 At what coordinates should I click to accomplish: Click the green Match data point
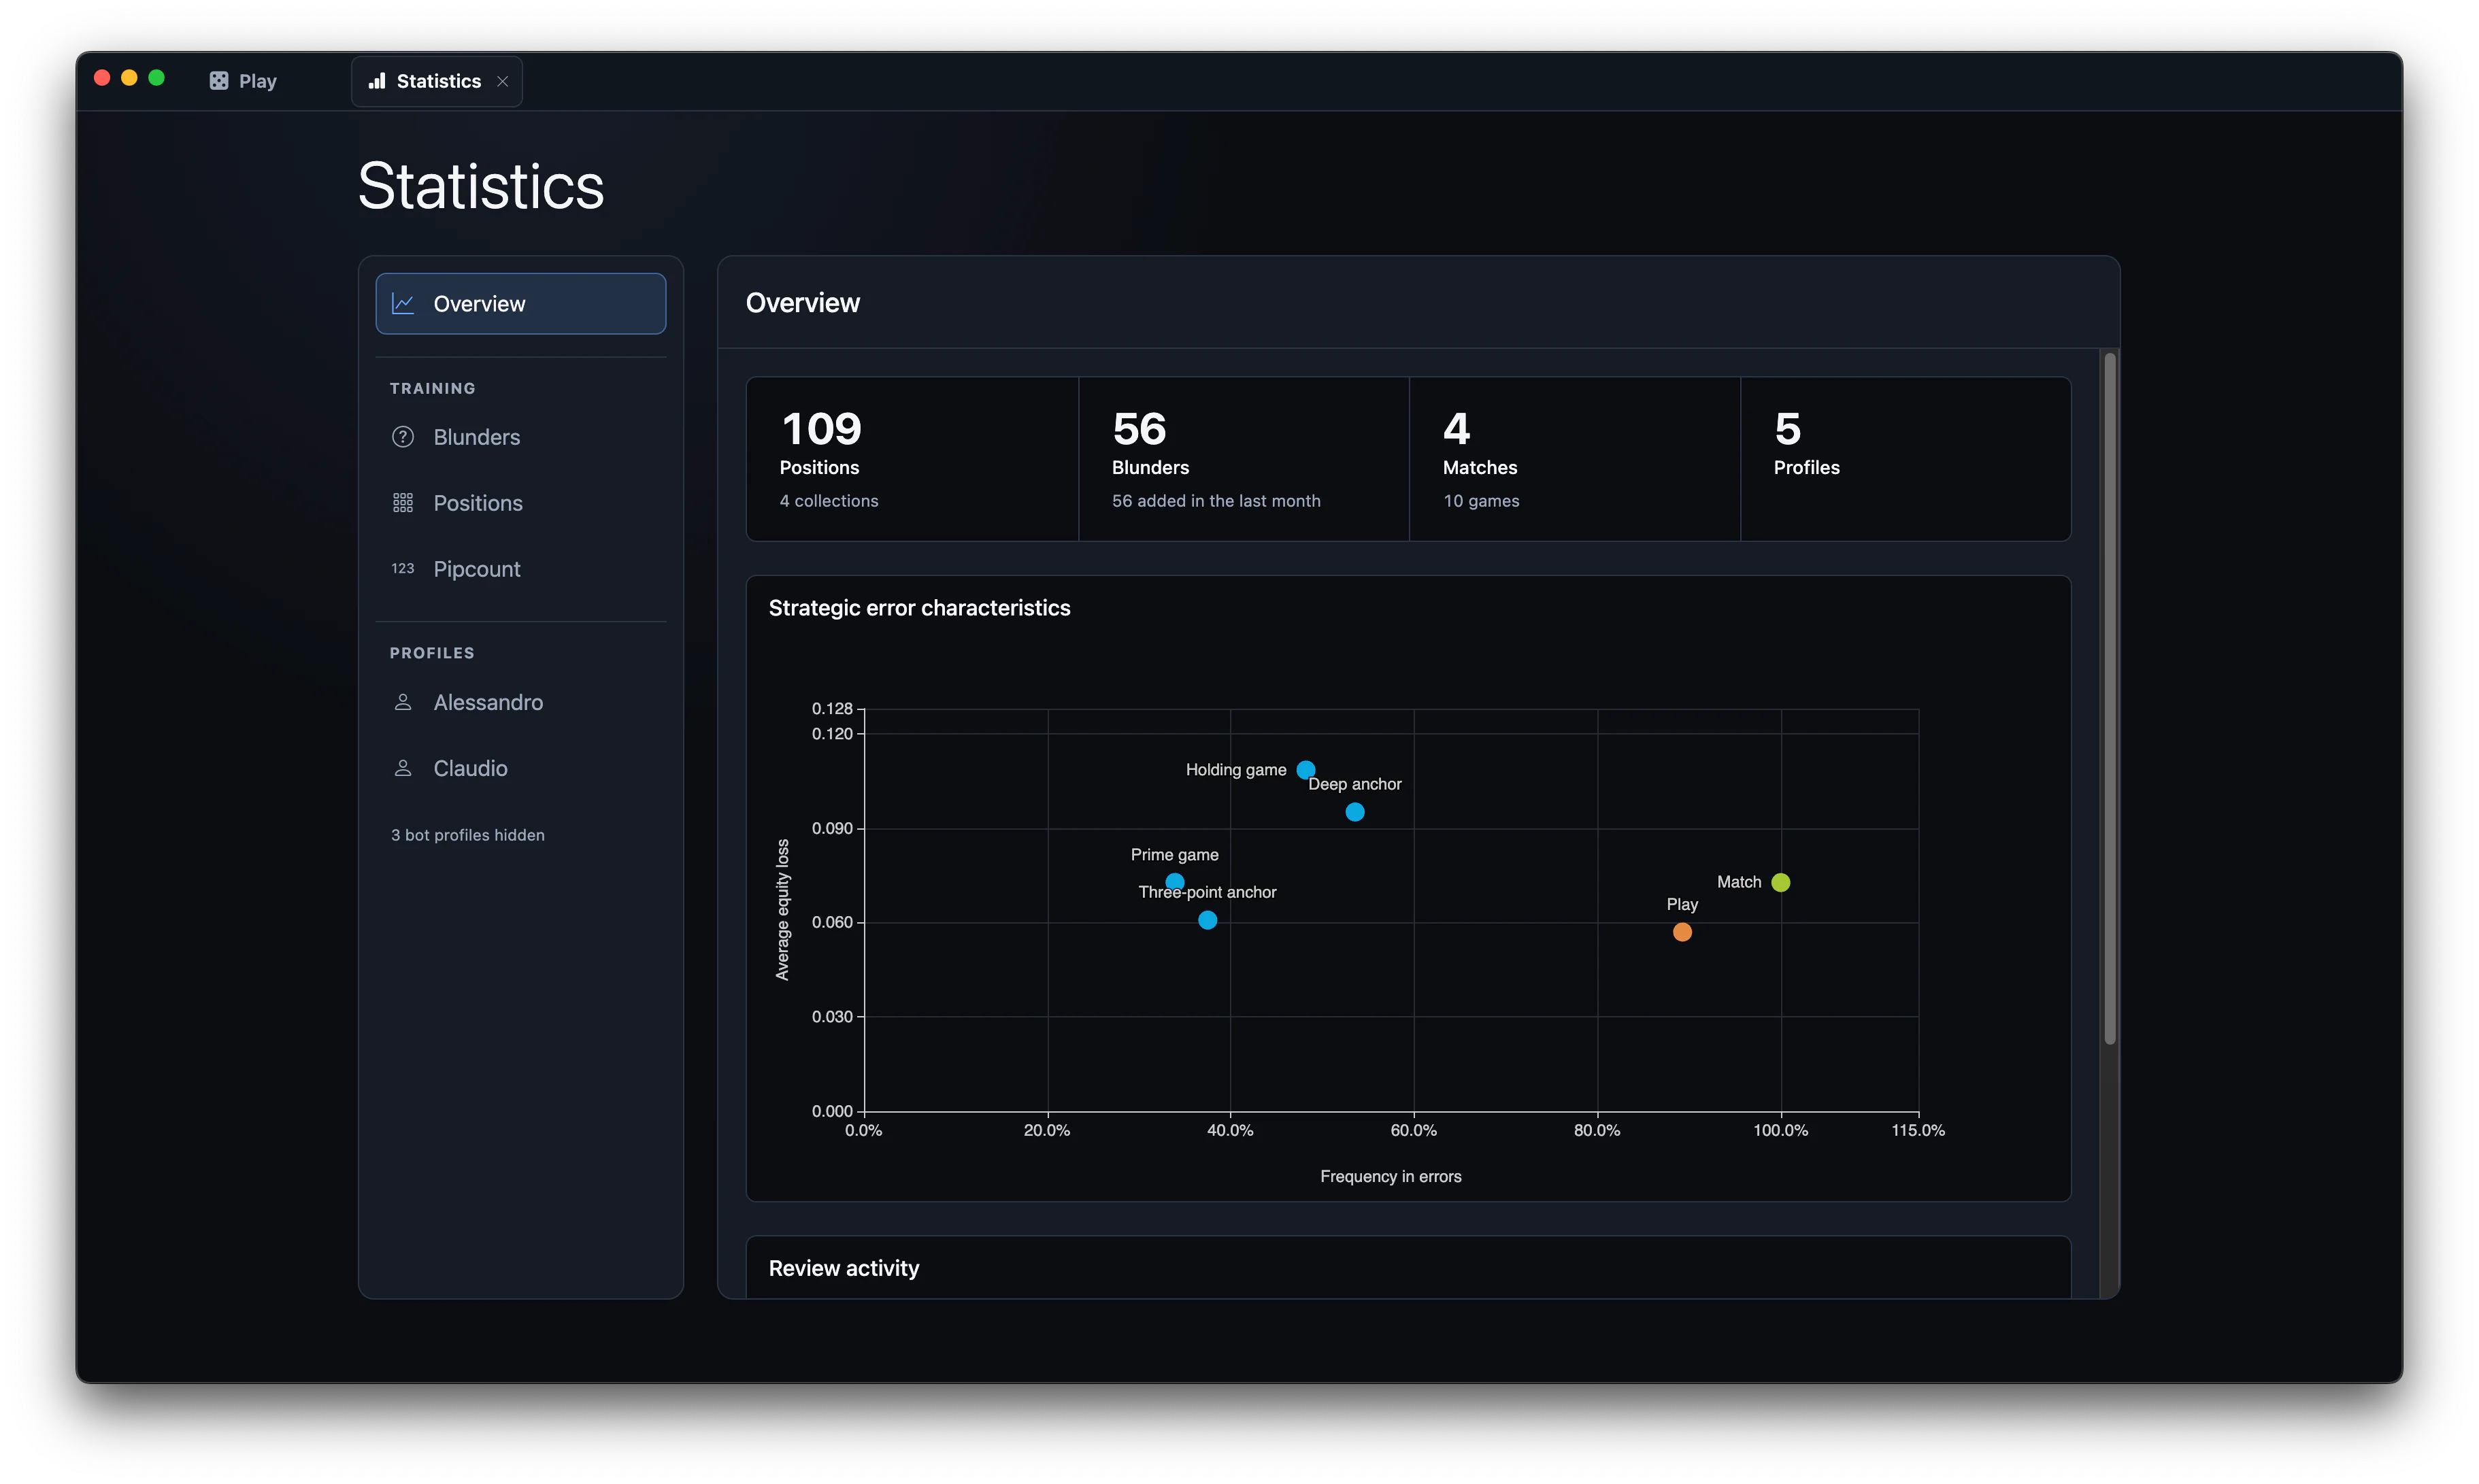(x=1781, y=882)
